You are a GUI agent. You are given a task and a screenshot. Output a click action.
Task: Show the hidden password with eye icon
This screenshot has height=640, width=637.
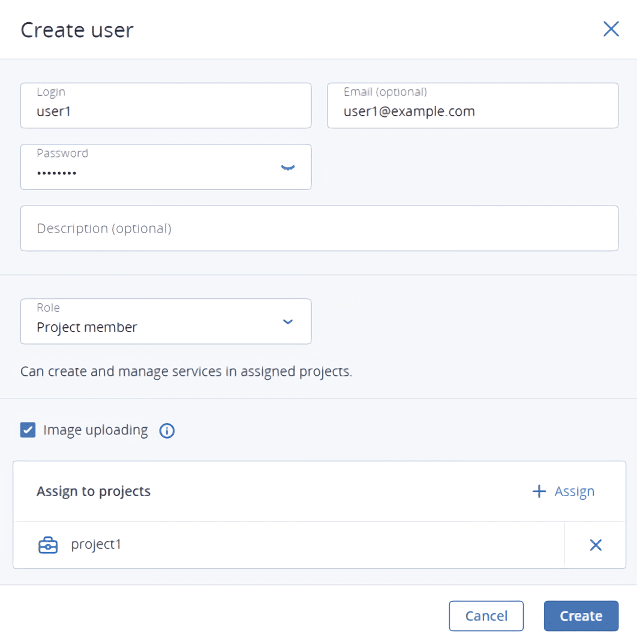click(288, 167)
